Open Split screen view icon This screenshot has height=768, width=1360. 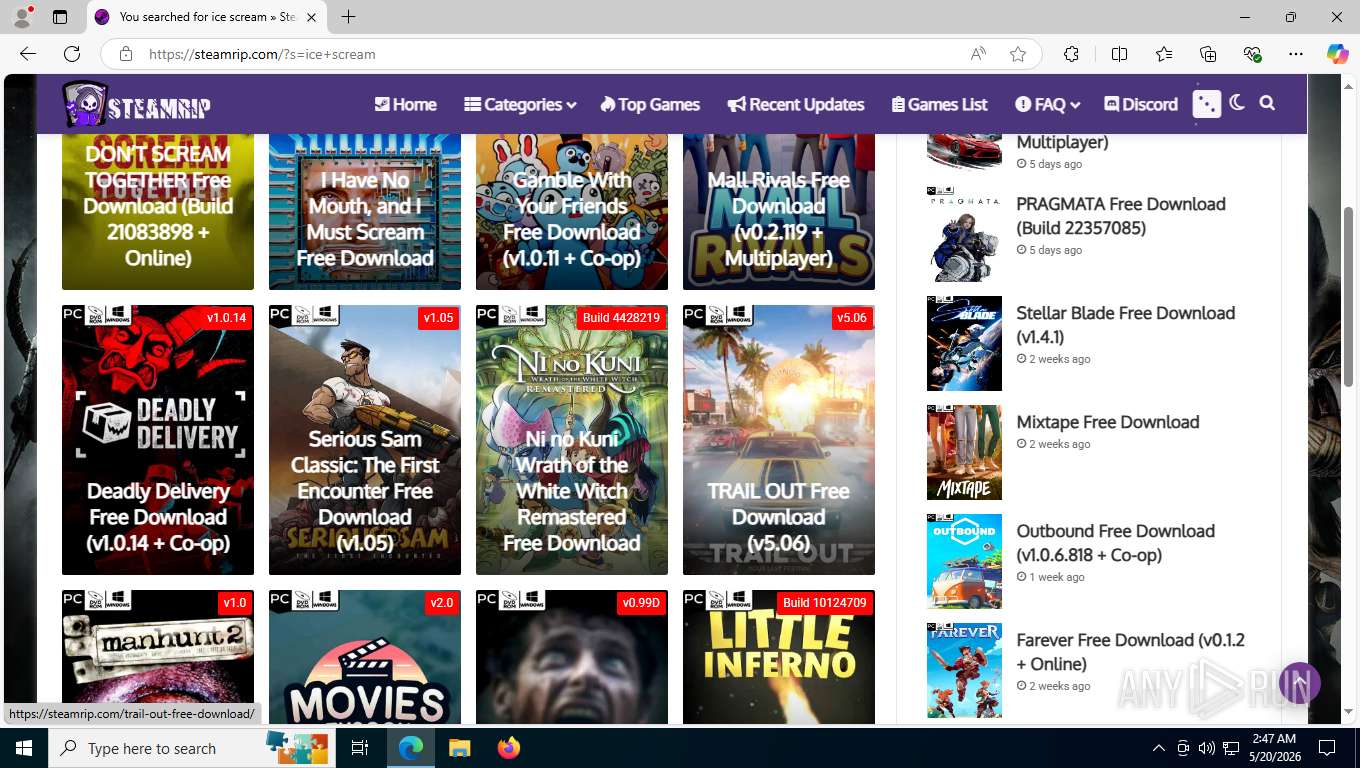[x=1119, y=54]
